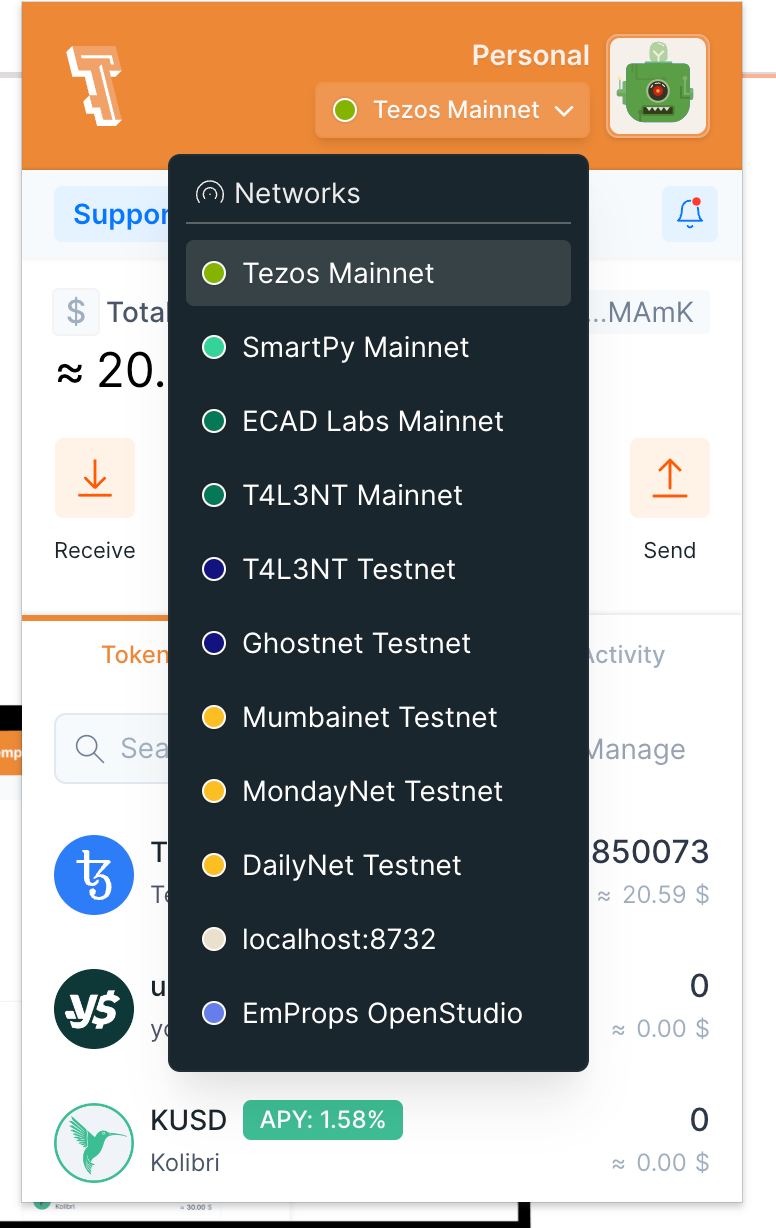Image resolution: width=776 pixels, height=1228 pixels.
Task: Click the Send upload-arrow icon
Action: click(x=670, y=478)
